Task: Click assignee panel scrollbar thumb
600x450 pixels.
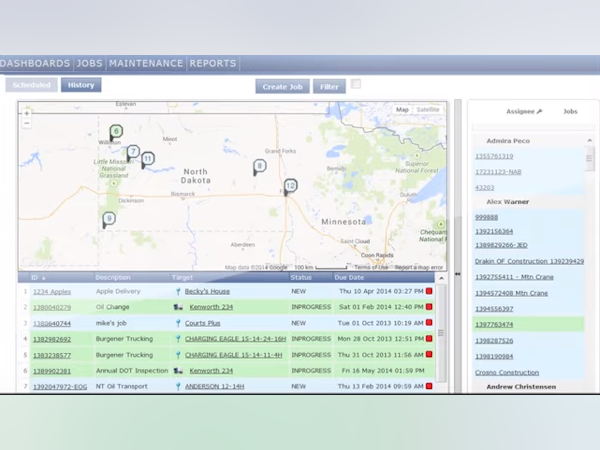Action: point(589,158)
